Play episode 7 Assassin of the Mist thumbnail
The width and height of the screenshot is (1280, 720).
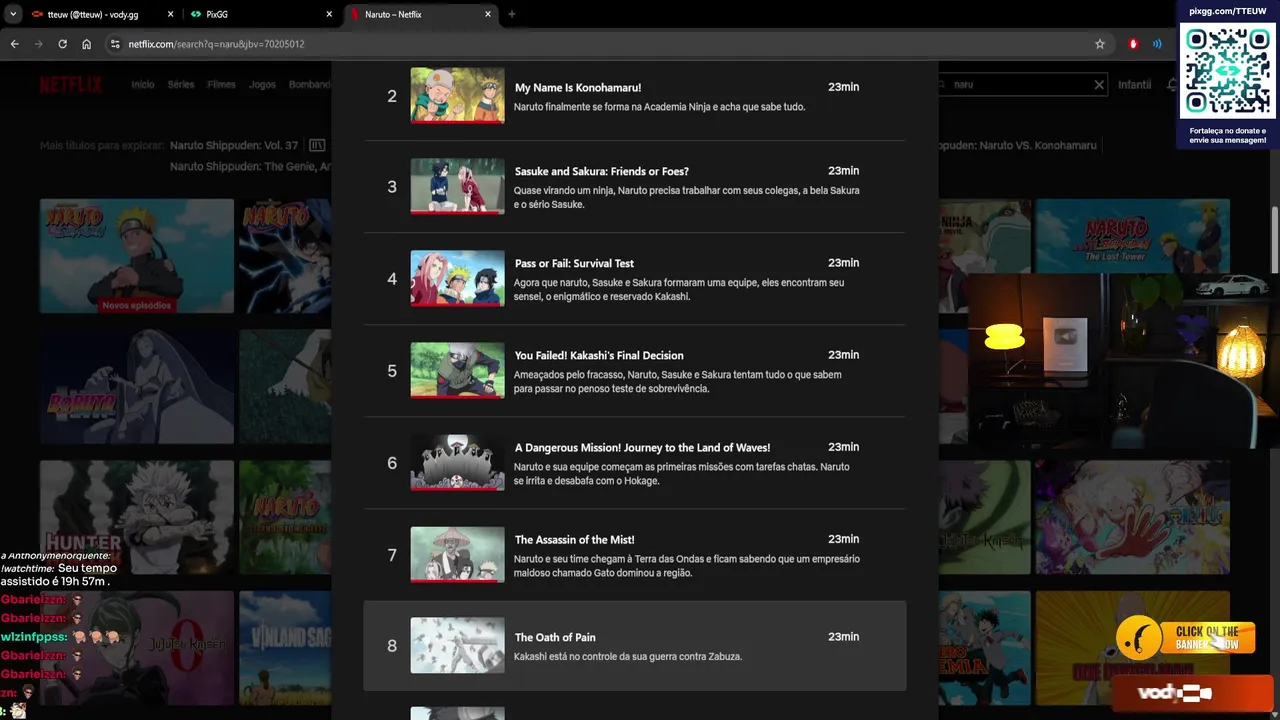pos(457,555)
